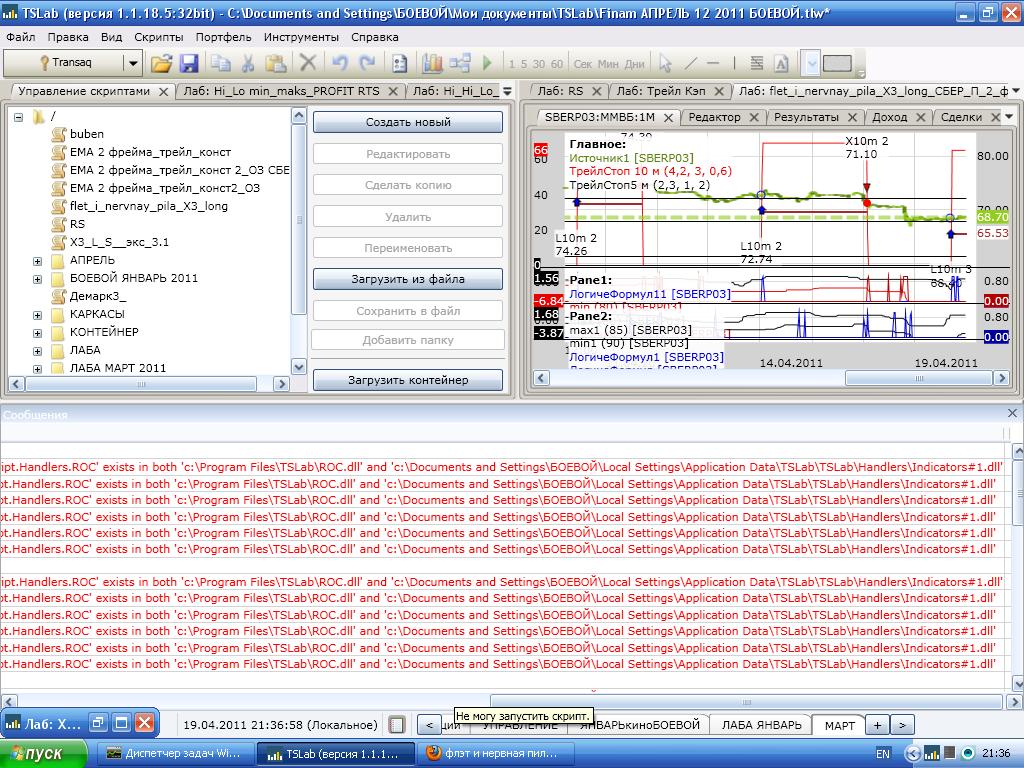Click the chart window toolbar icon

click(x=432, y=63)
